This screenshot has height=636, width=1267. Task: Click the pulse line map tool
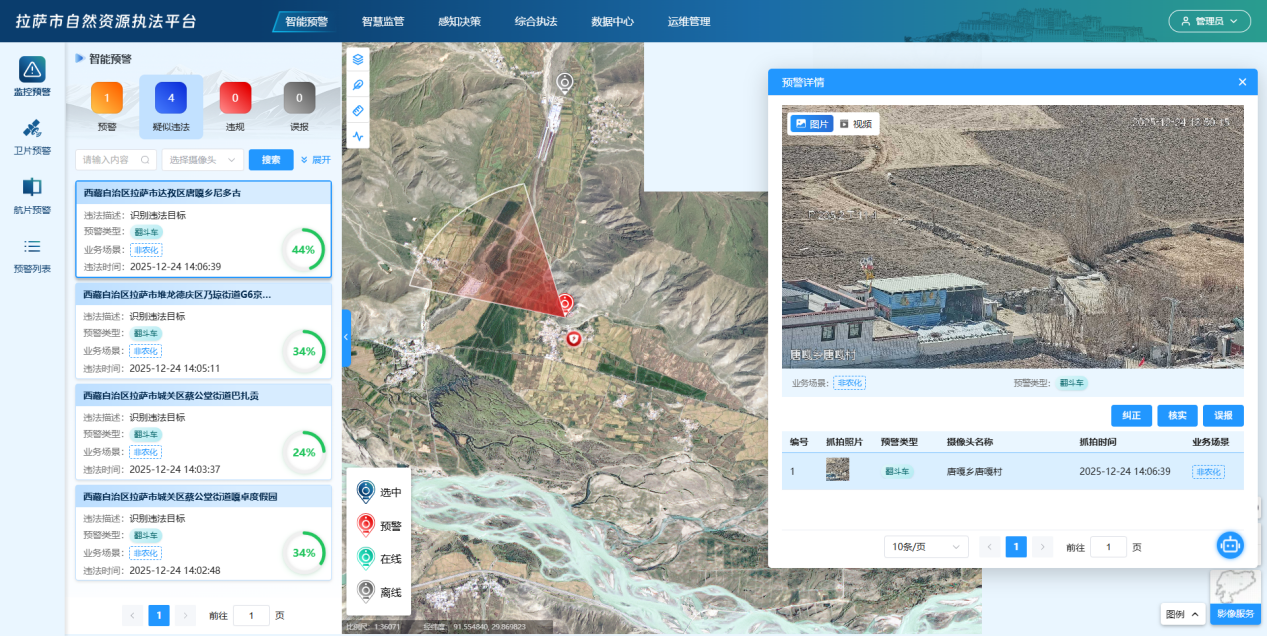[358, 136]
